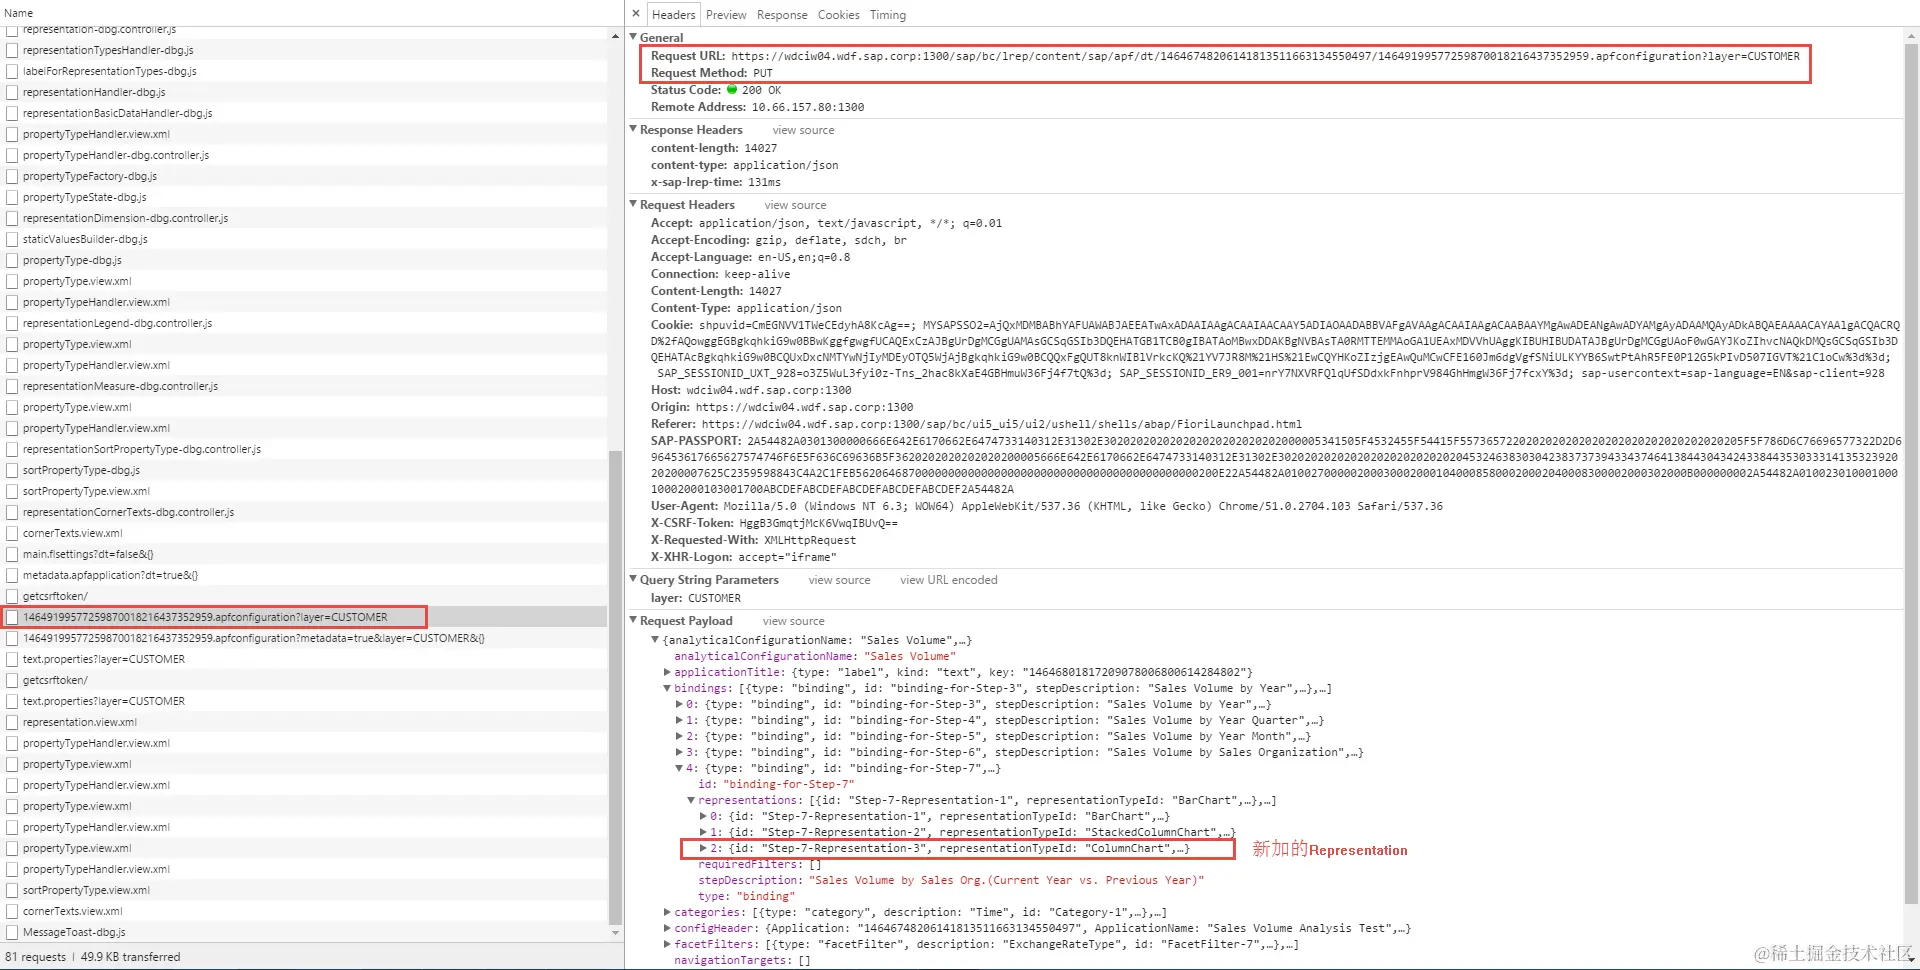
Task: Select MessageToast-dbg.js request
Action: point(304,932)
